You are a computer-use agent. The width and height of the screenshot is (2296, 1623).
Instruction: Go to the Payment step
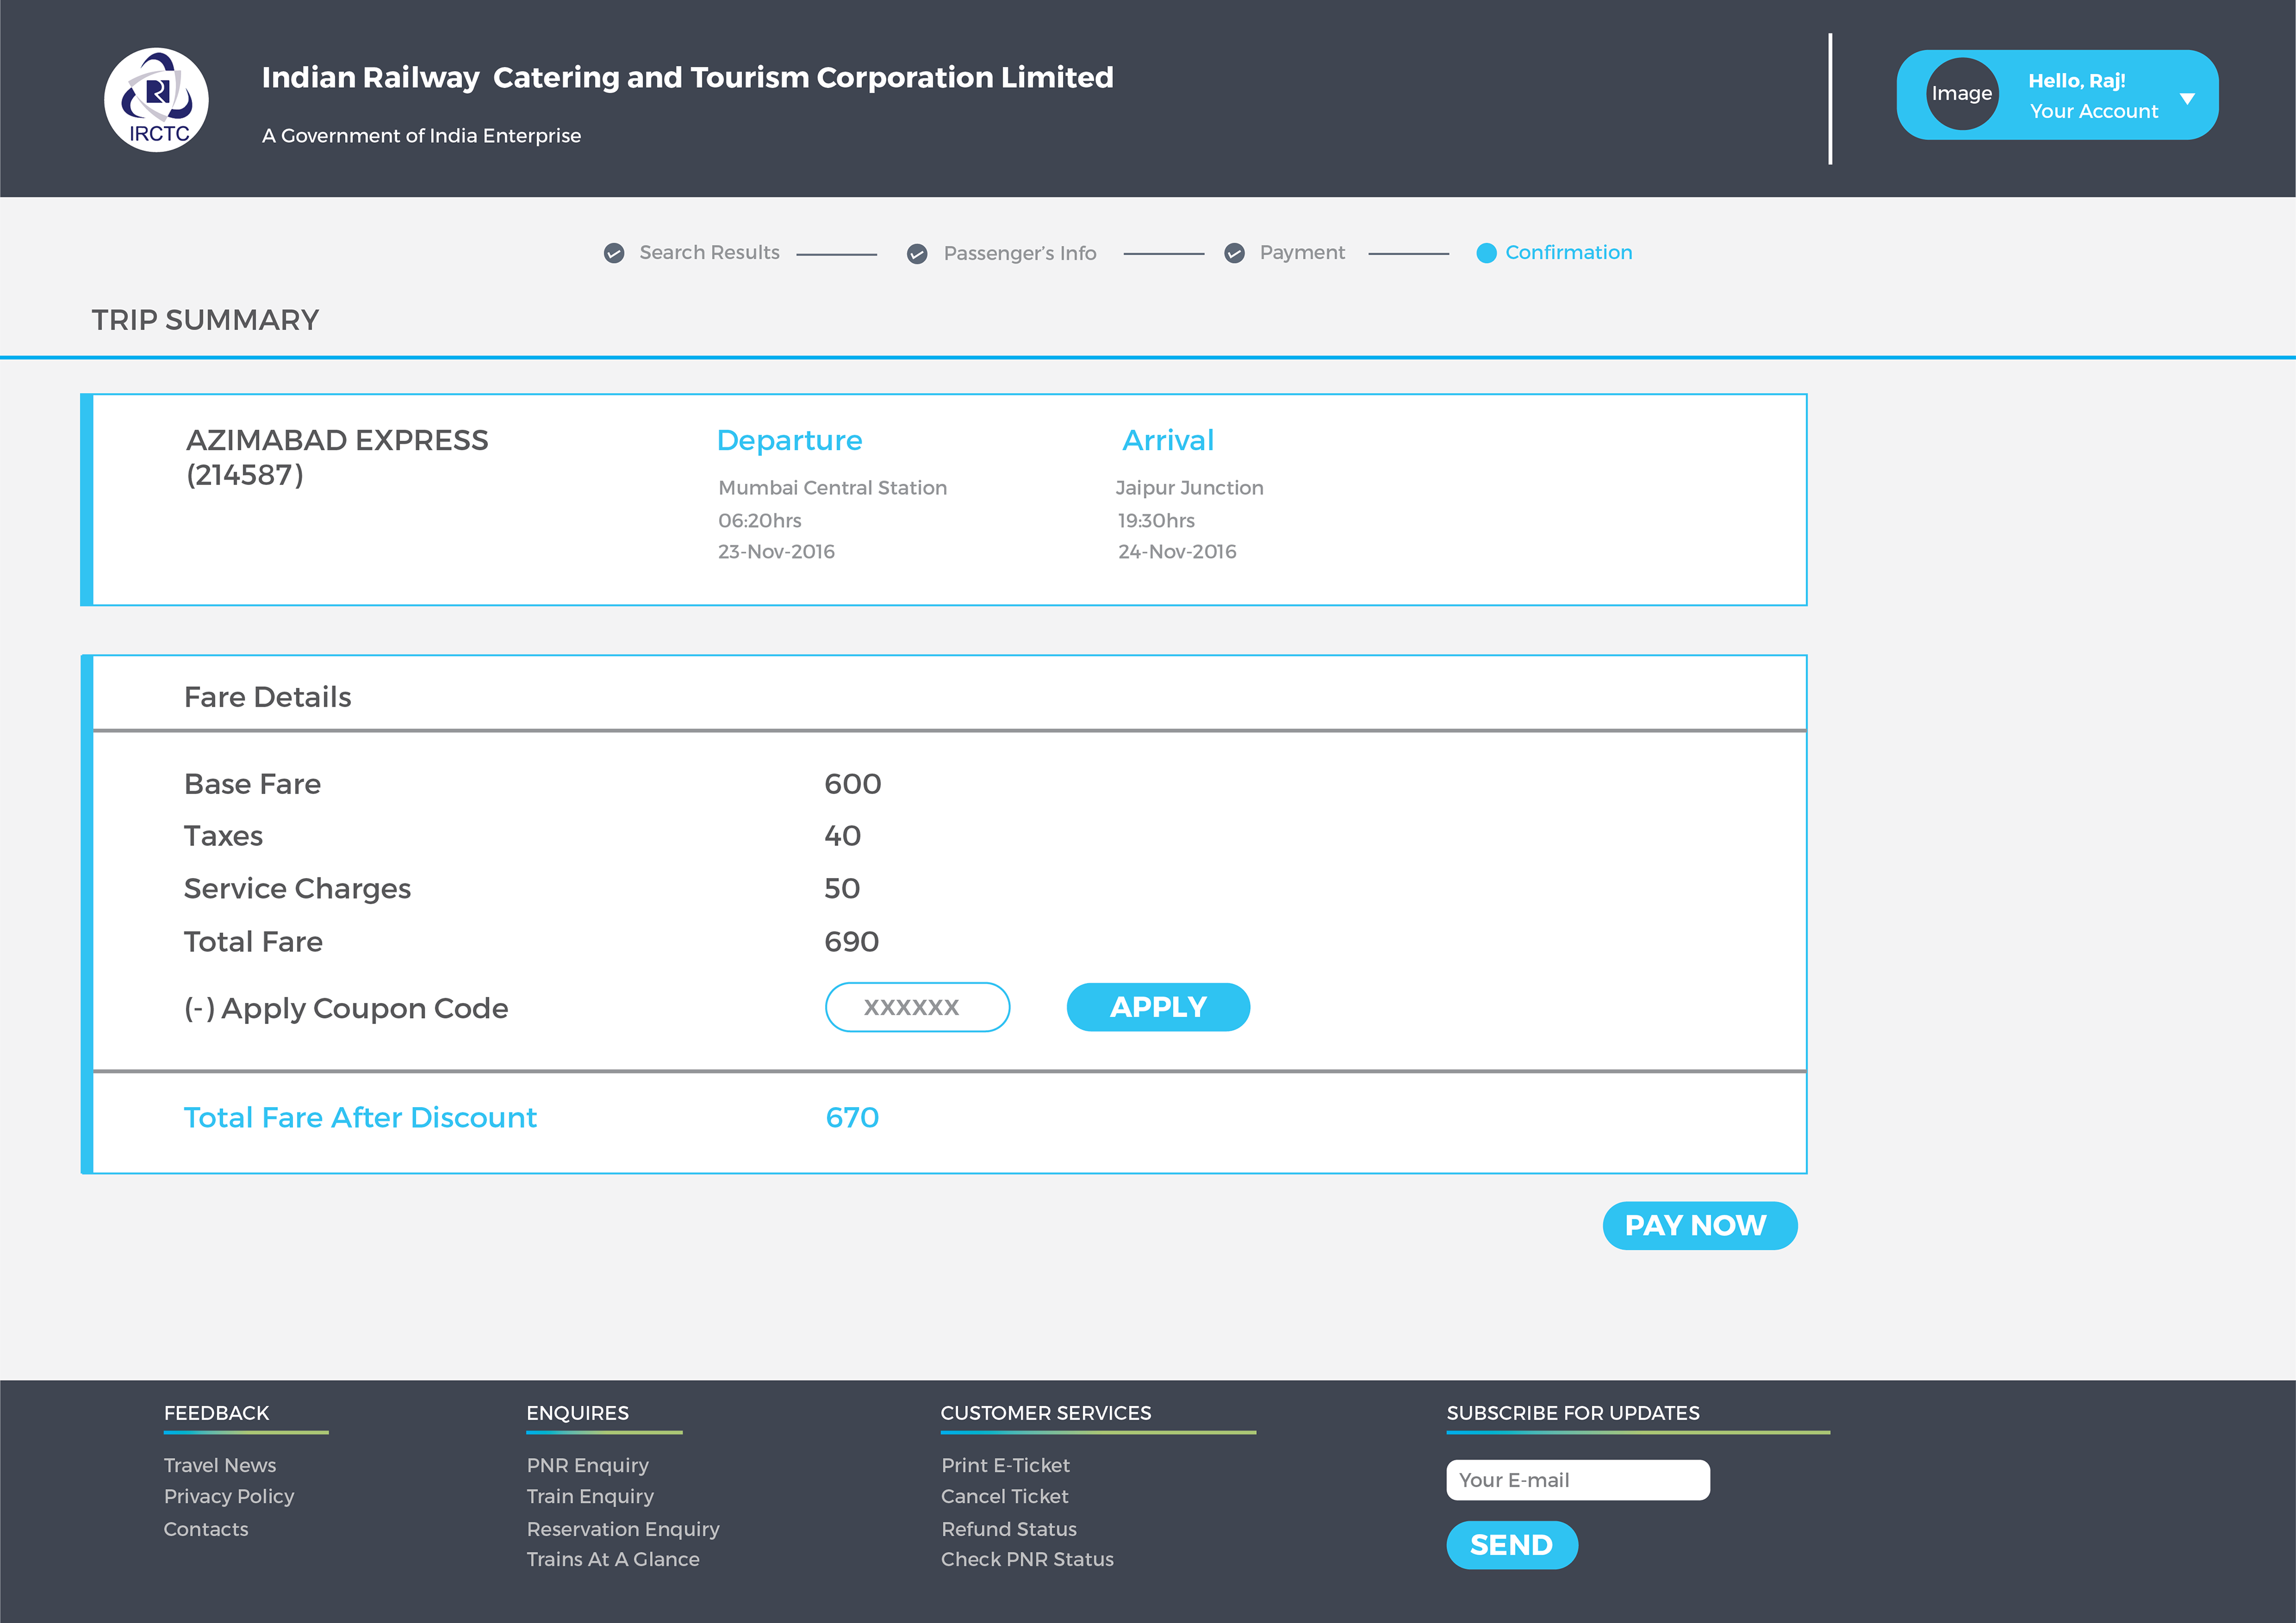pos(1302,252)
